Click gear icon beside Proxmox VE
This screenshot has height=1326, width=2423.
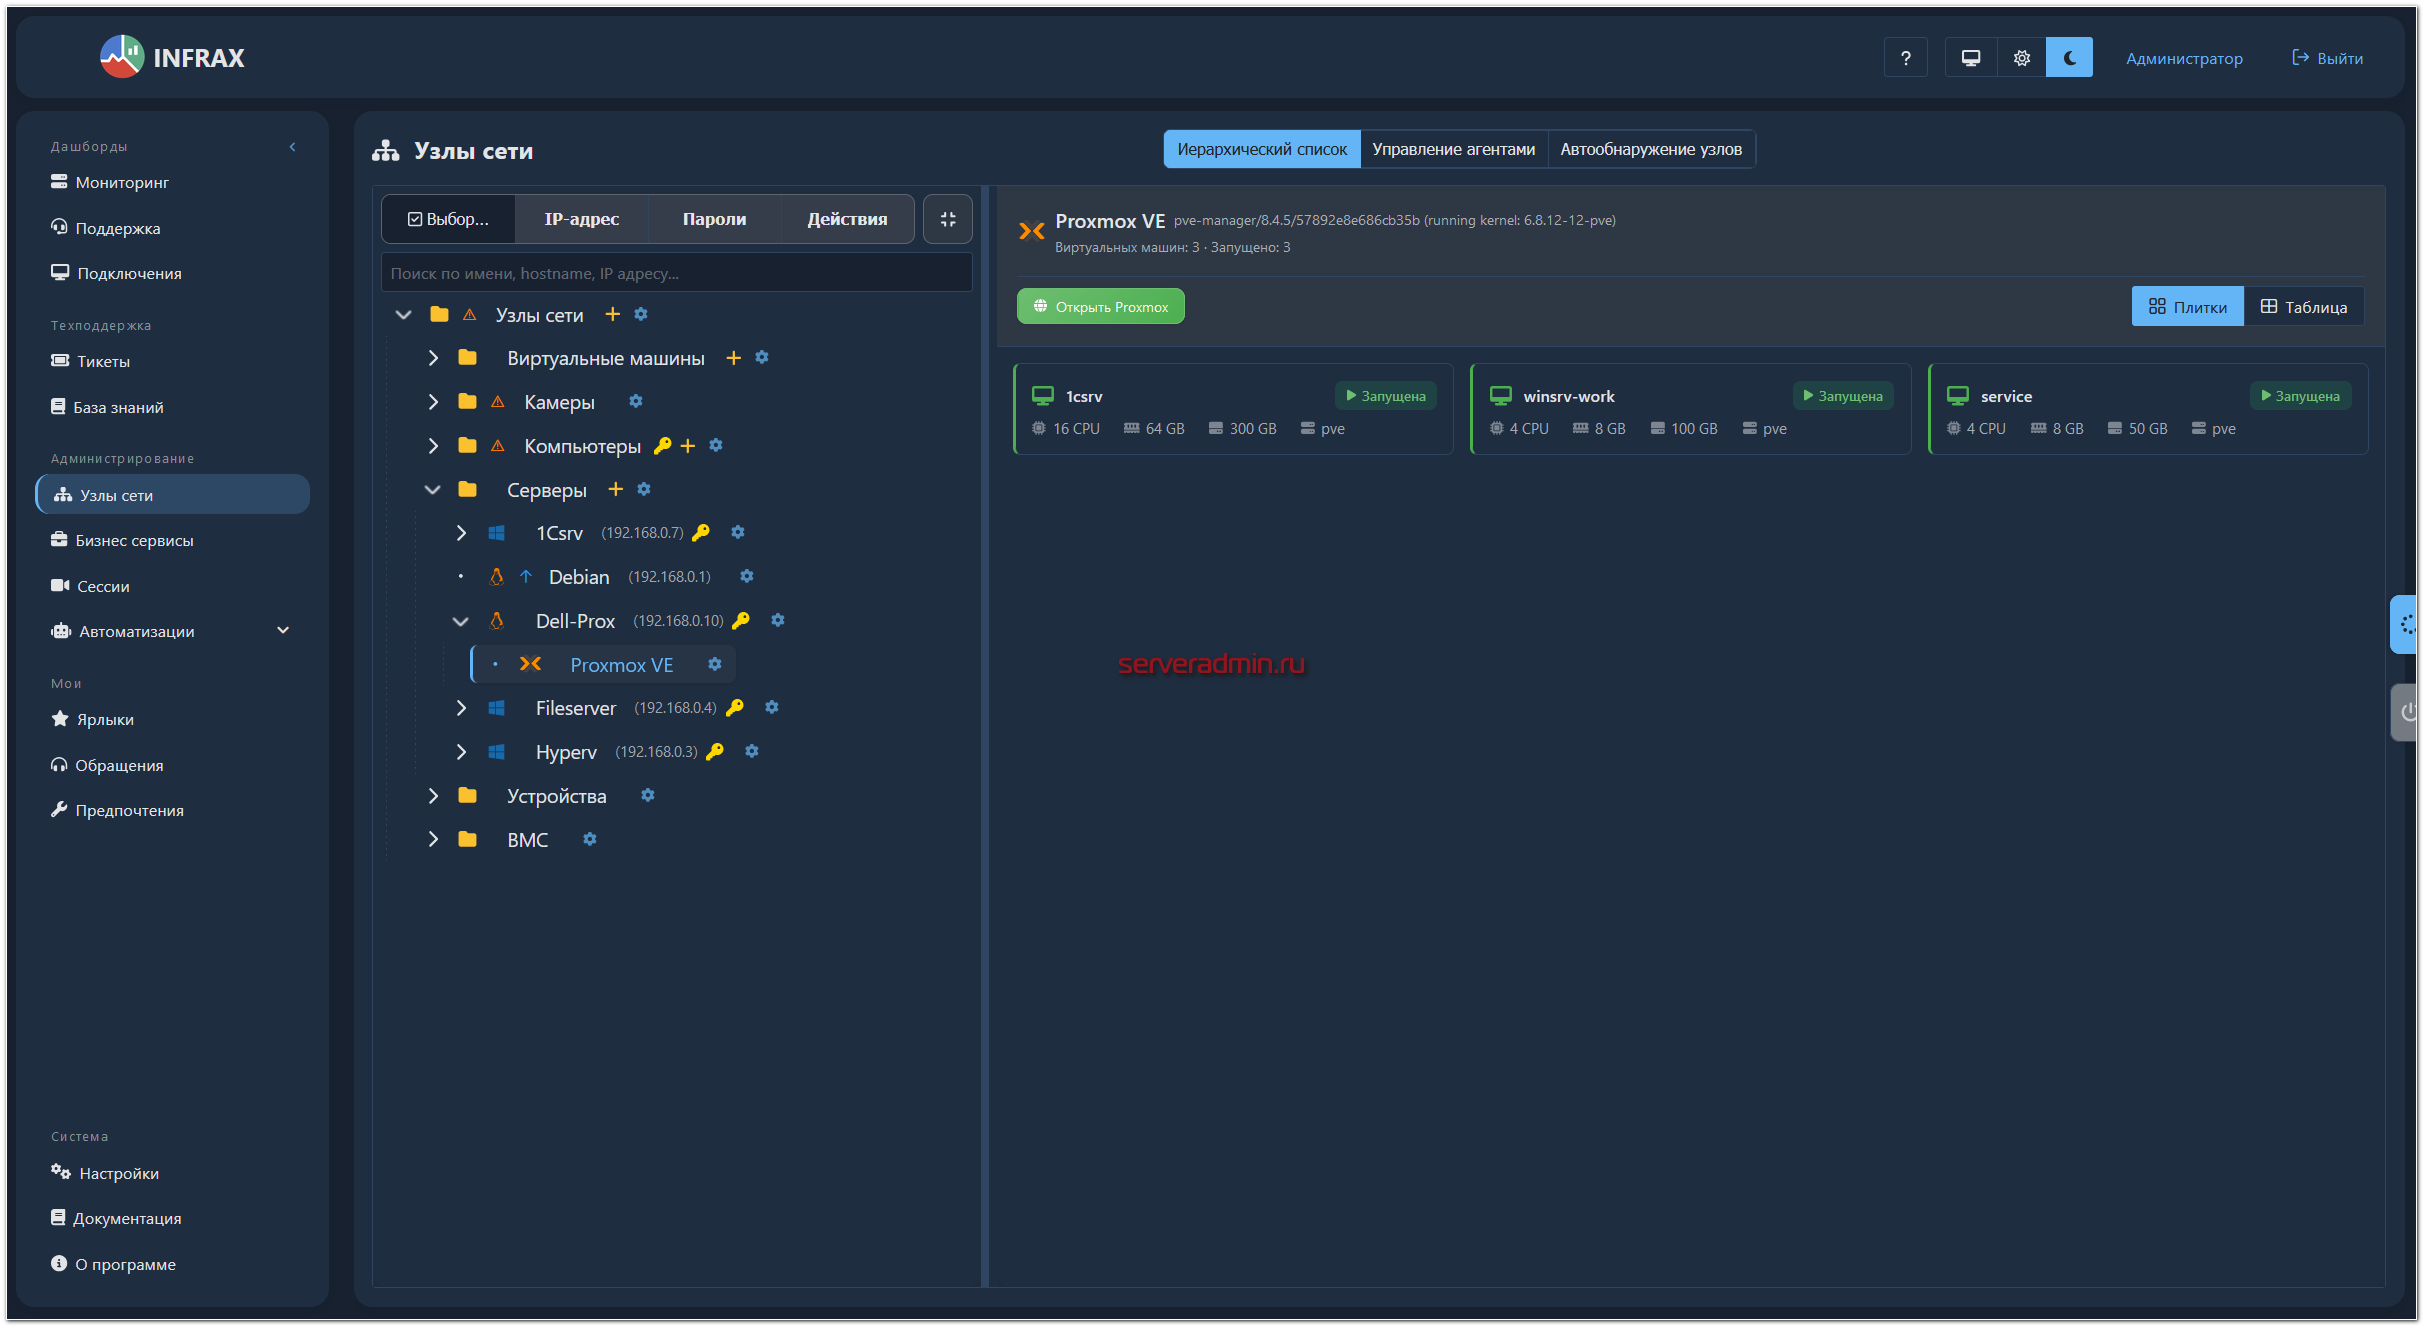pyautogui.click(x=715, y=664)
